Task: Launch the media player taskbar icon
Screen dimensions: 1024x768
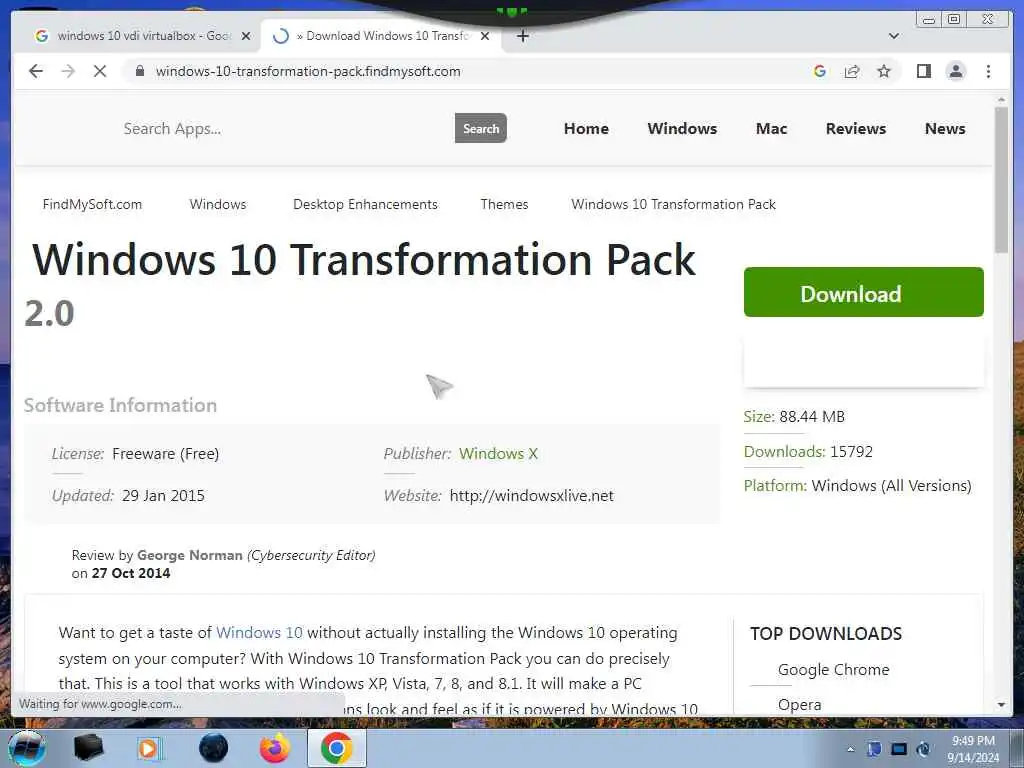Action: coord(149,748)
